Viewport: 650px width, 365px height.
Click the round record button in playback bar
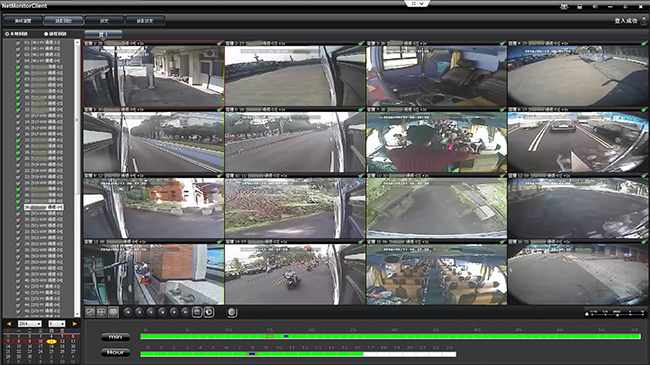[232, 312]
